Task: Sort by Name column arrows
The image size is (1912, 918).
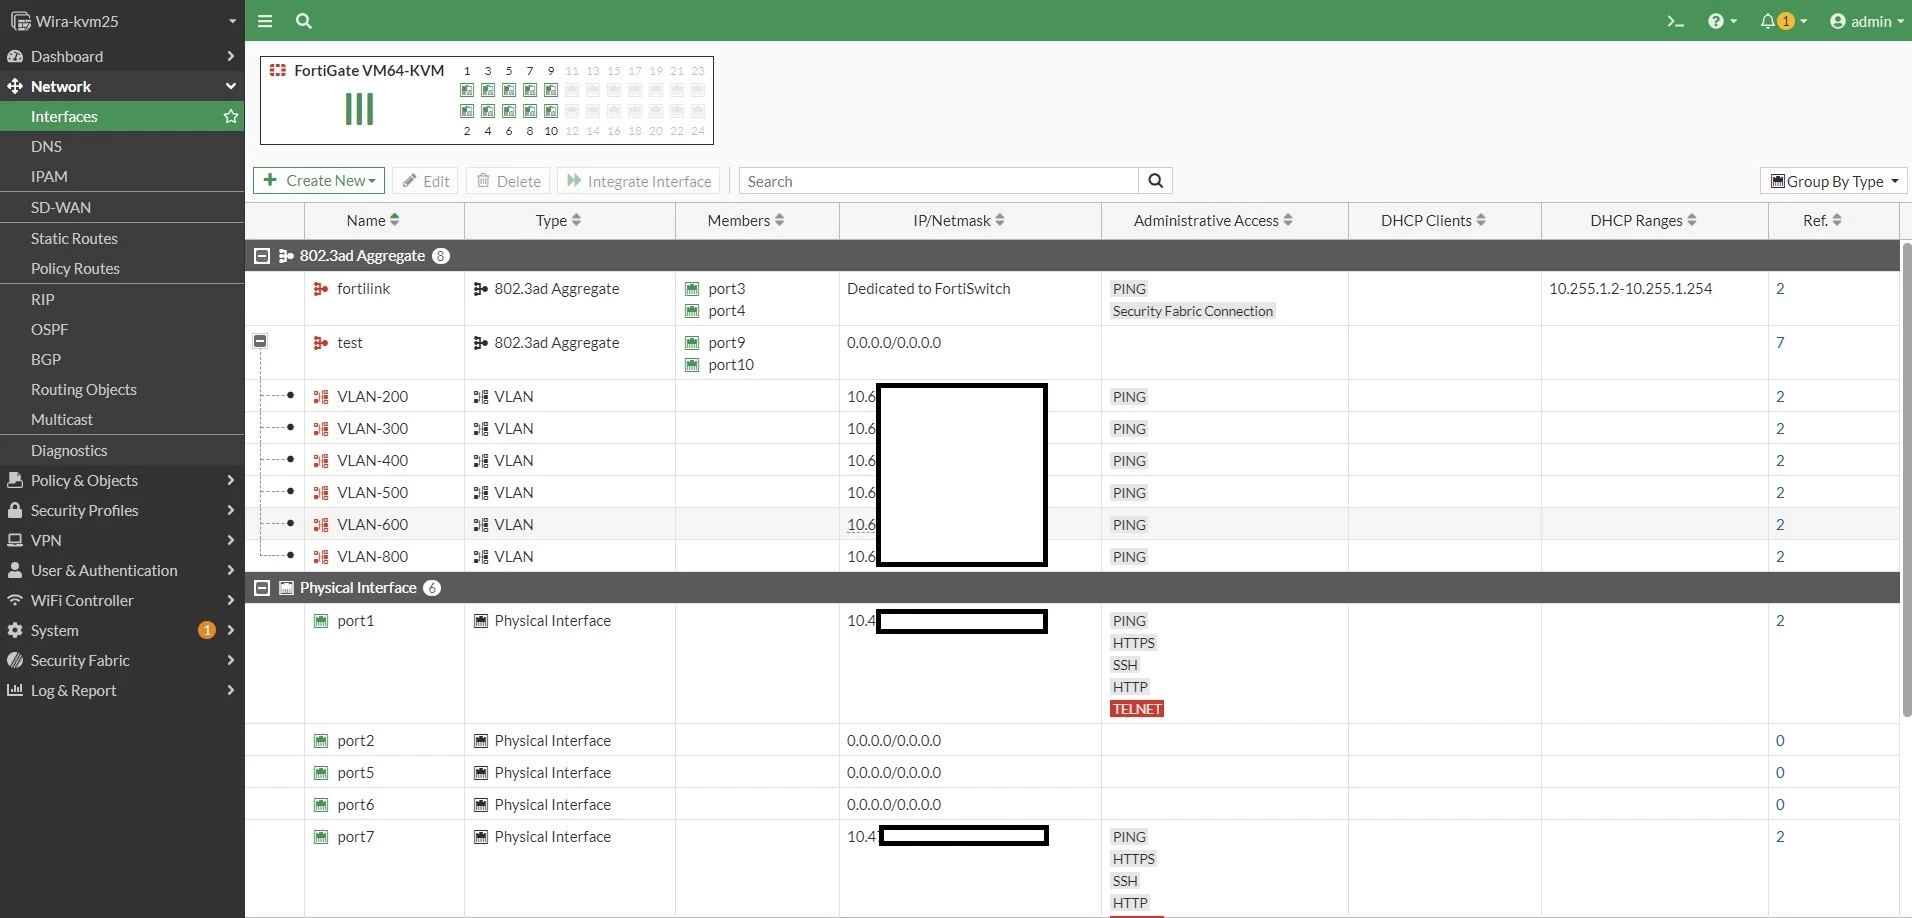Action: point(394,220)
